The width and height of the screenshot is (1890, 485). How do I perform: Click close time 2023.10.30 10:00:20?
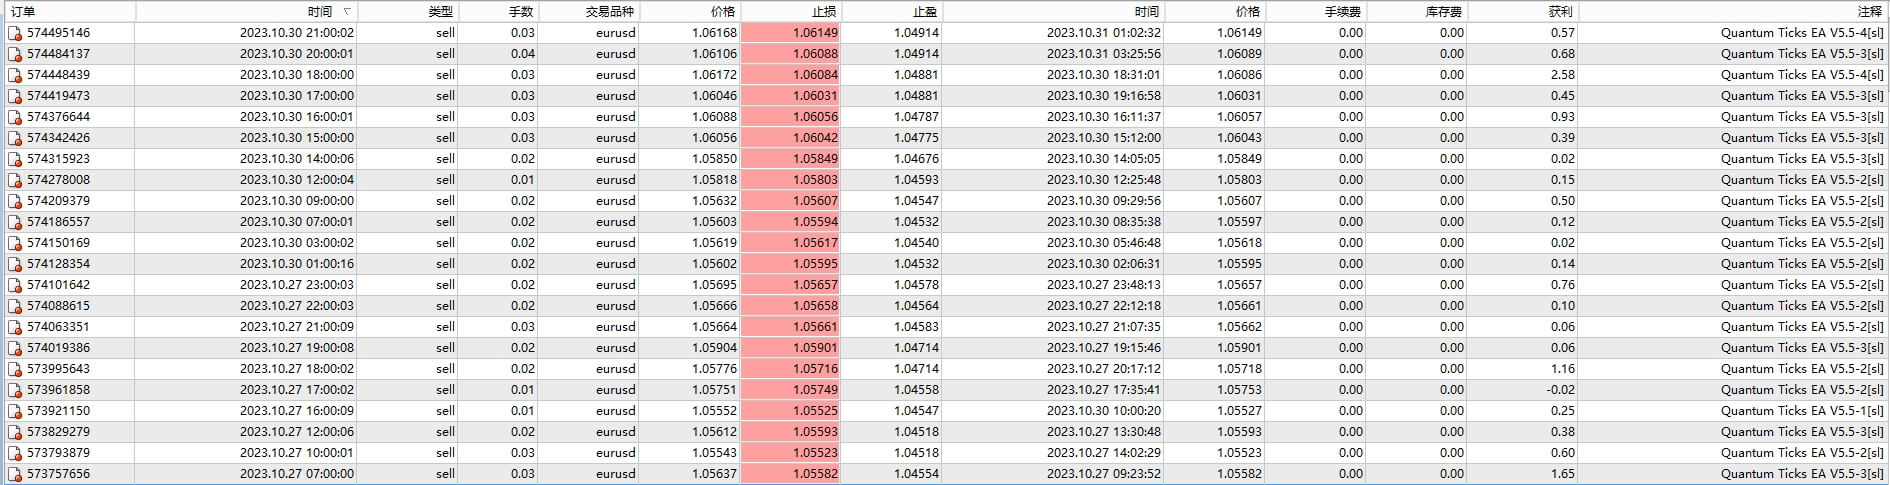tap(1104, 411)
